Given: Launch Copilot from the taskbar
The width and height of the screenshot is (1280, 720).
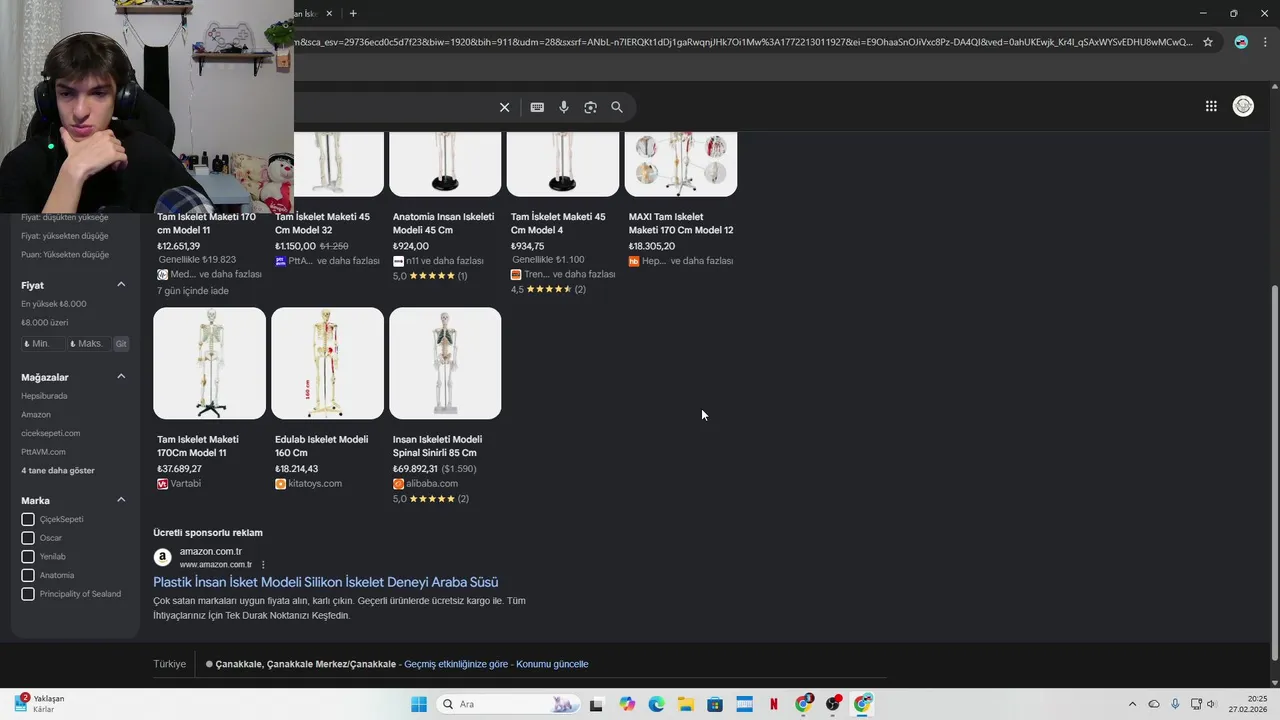Looking at the screenshot, I should click(x=627, y=704).
